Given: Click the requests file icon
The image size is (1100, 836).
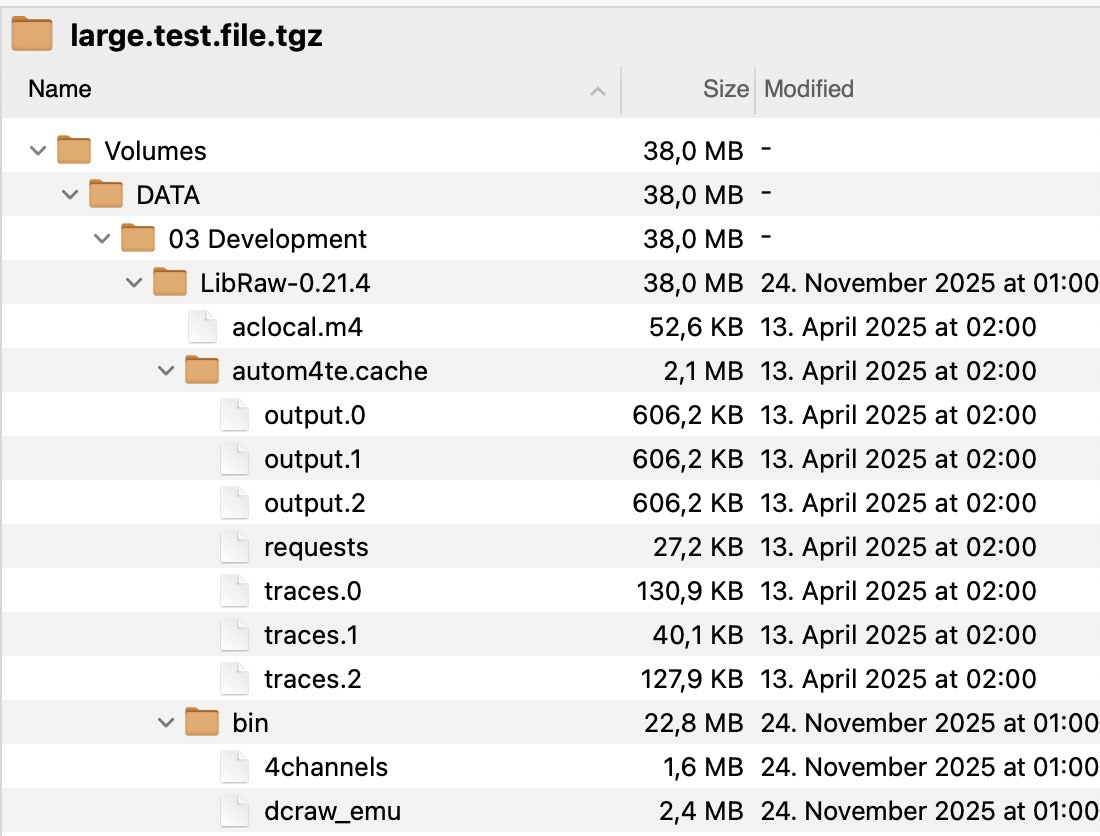Looking at the screenshot, I should [234, 546].
